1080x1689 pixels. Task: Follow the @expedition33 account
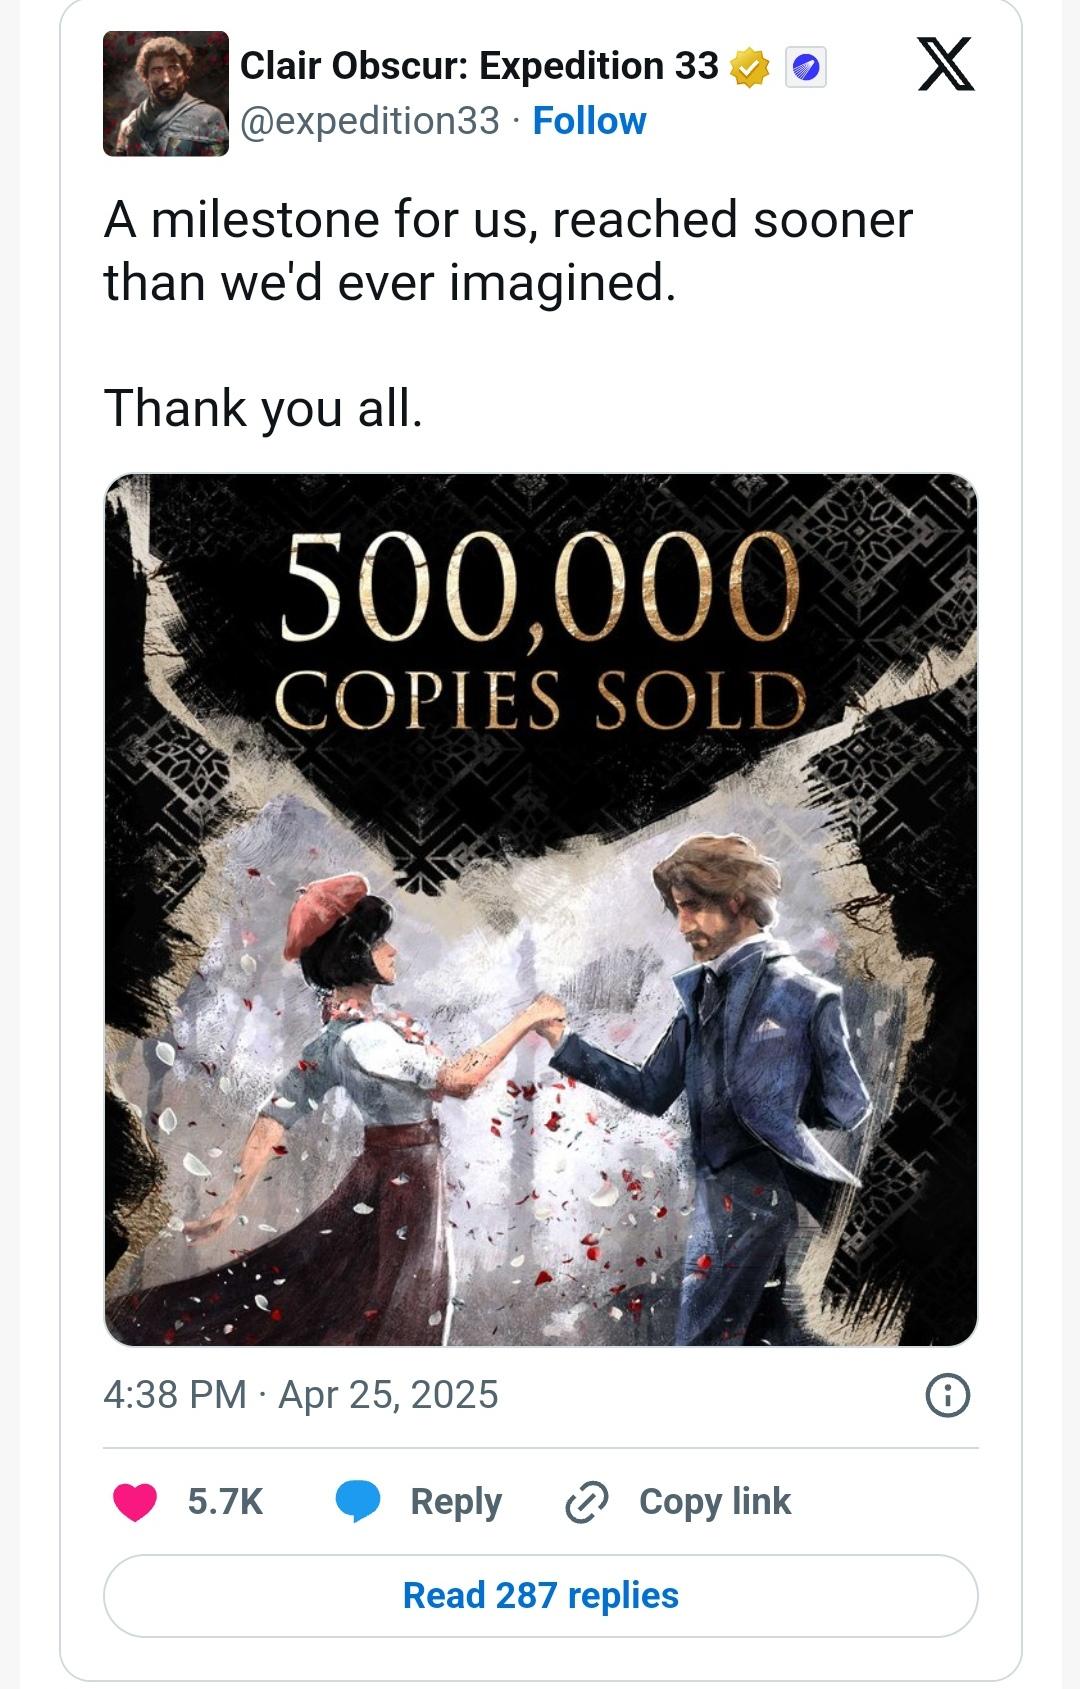click(589, 121)
